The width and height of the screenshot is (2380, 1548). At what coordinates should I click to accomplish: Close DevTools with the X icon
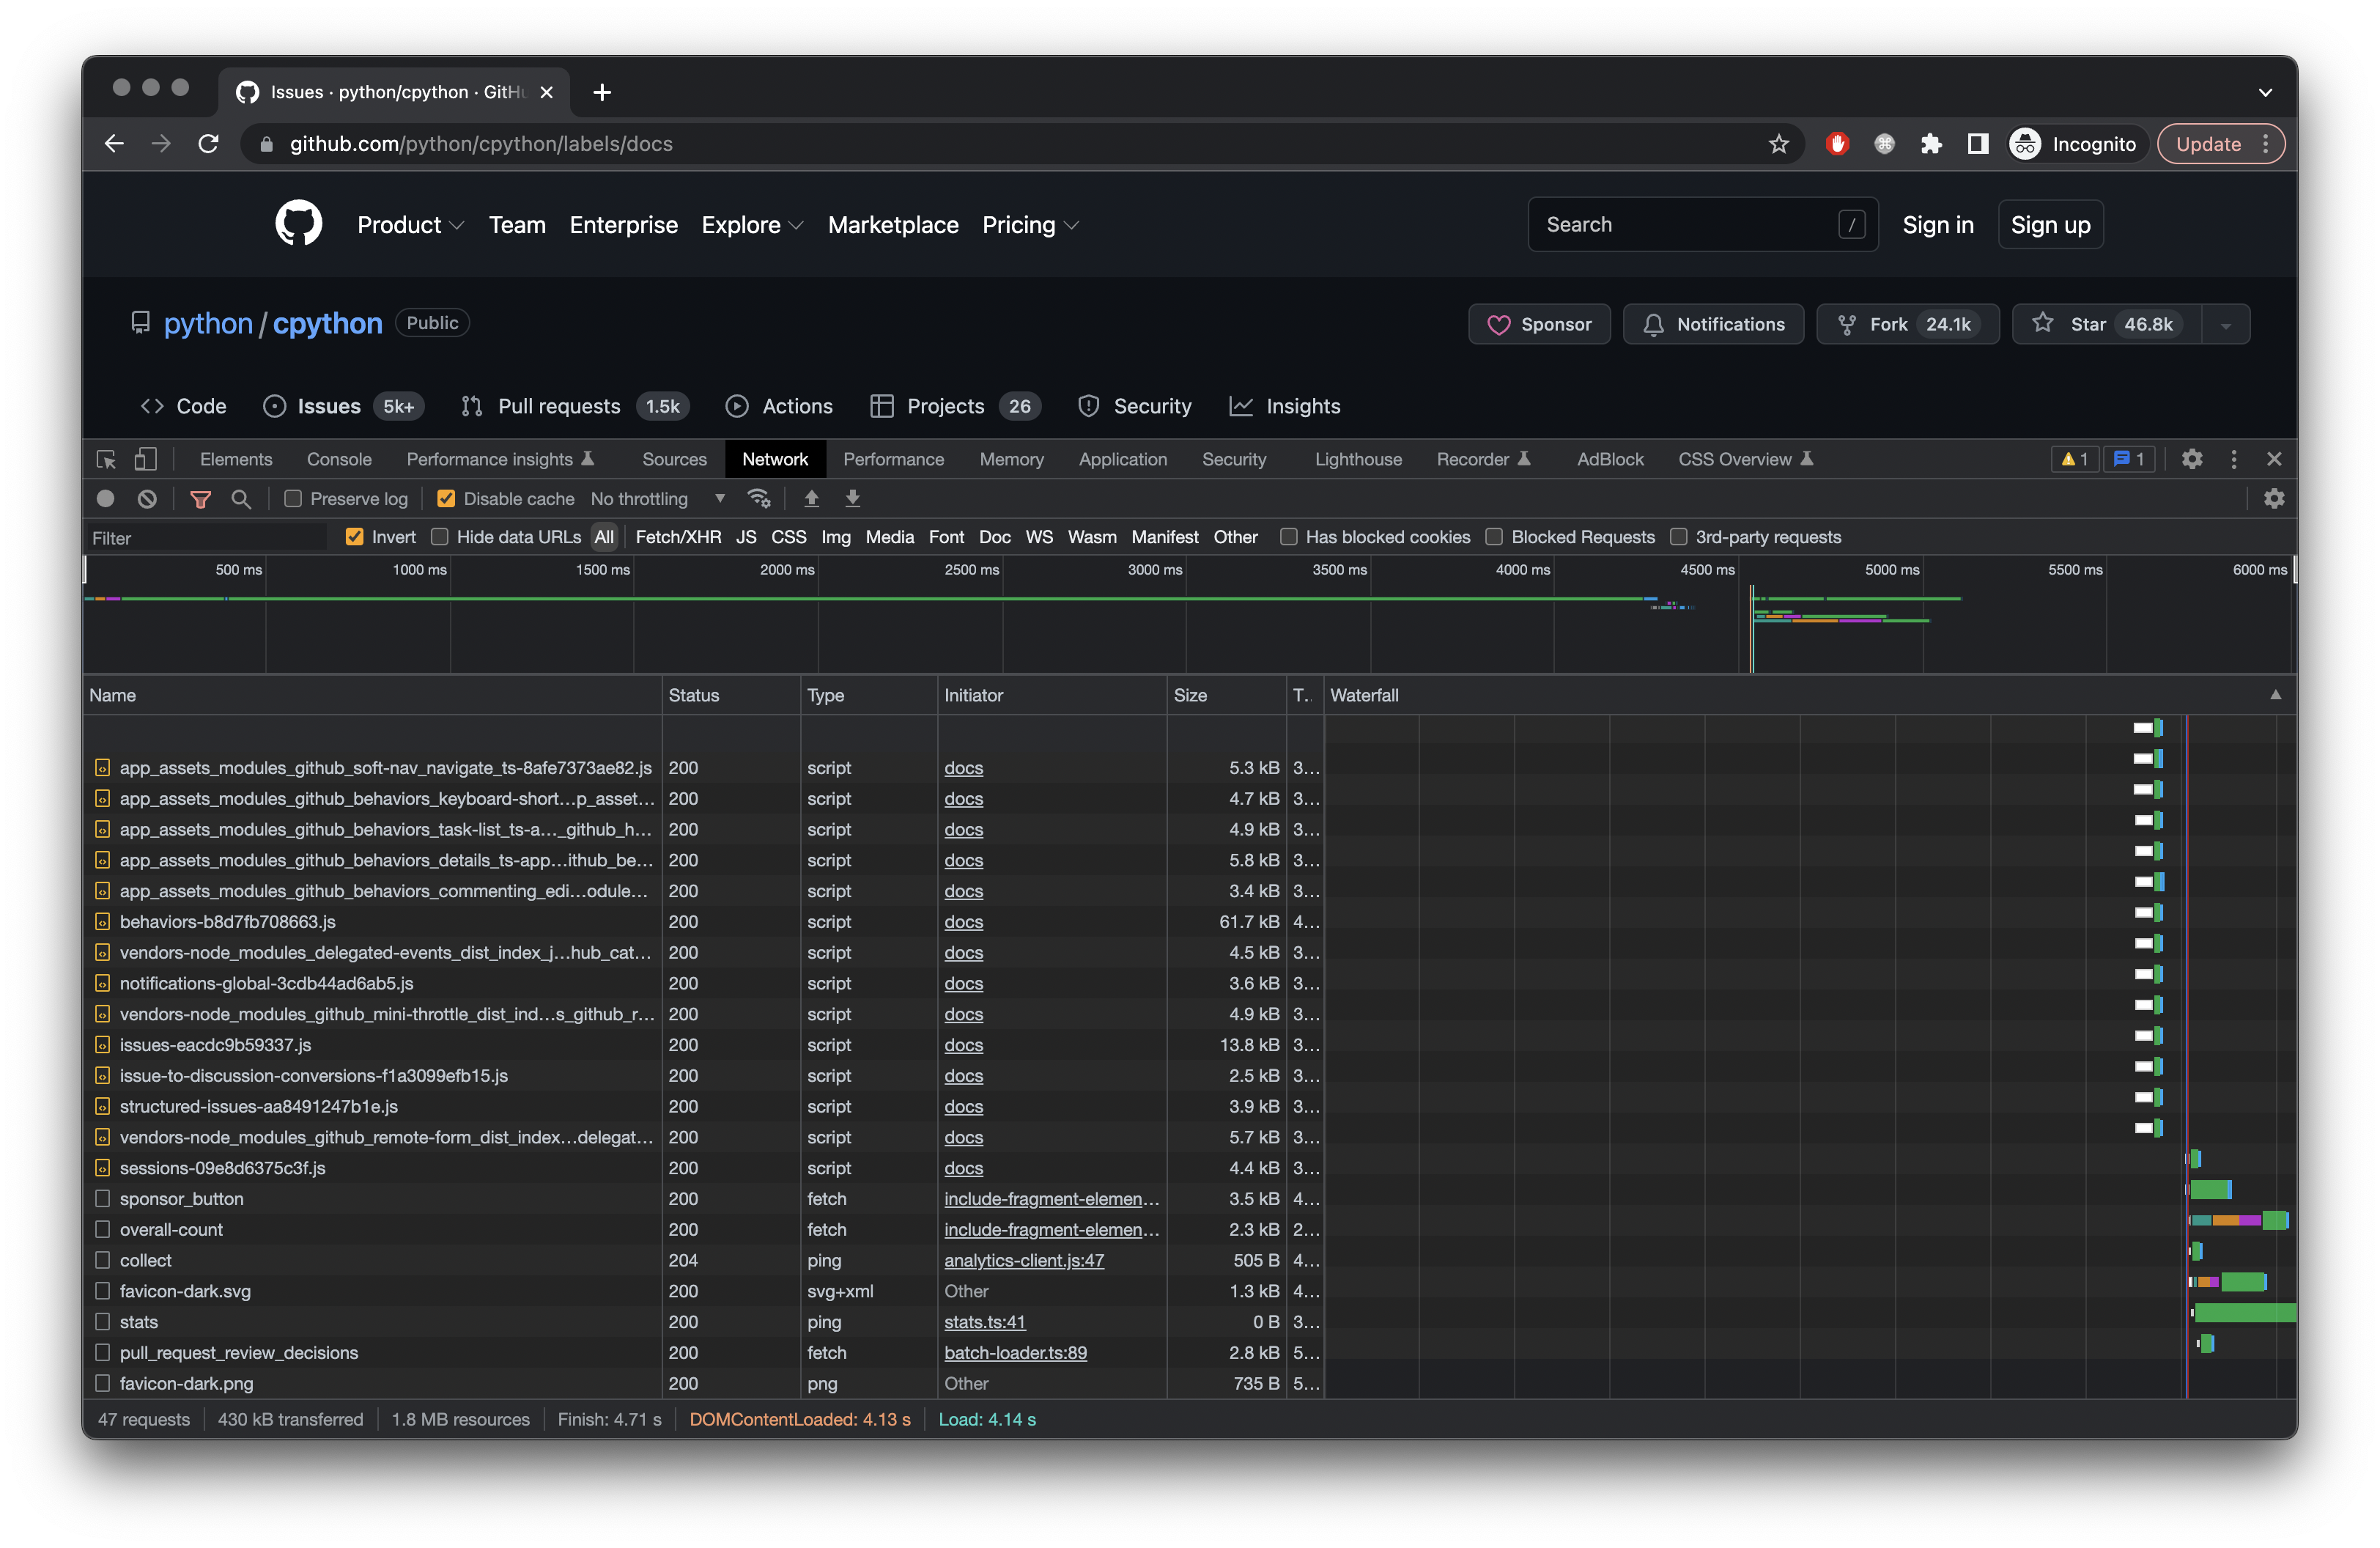[2274, 459]
